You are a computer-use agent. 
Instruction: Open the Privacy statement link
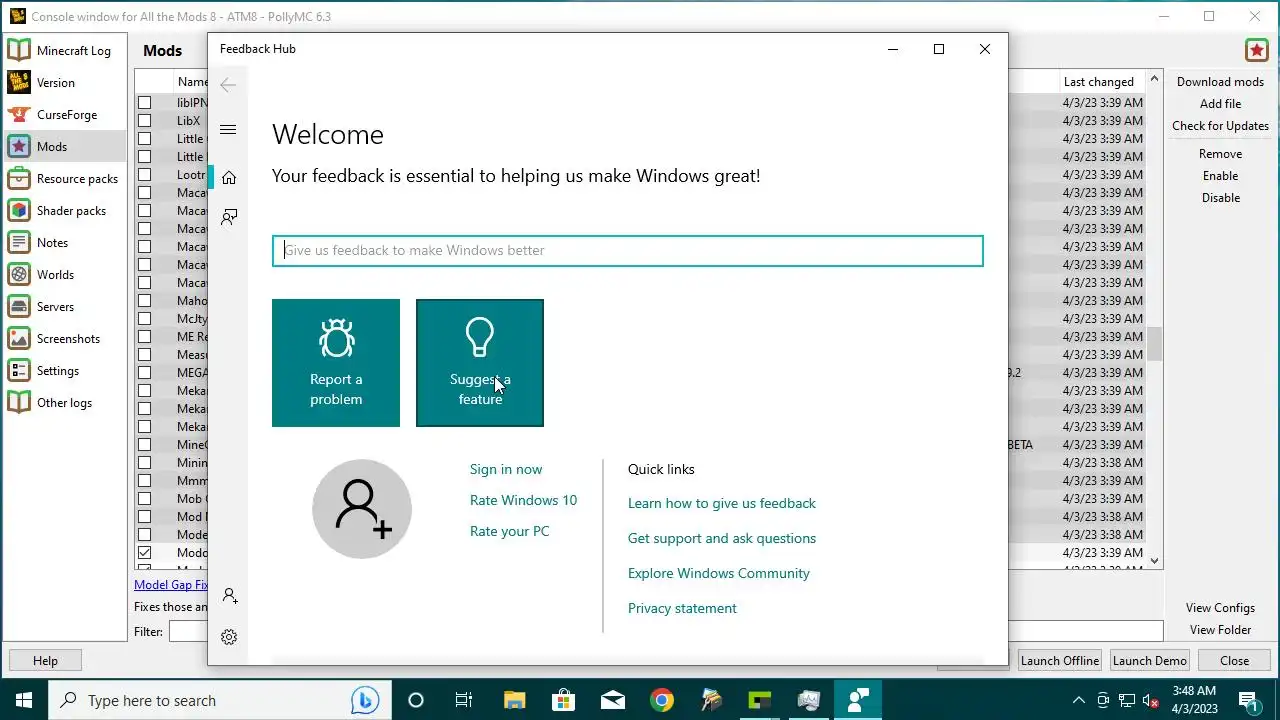682,608
